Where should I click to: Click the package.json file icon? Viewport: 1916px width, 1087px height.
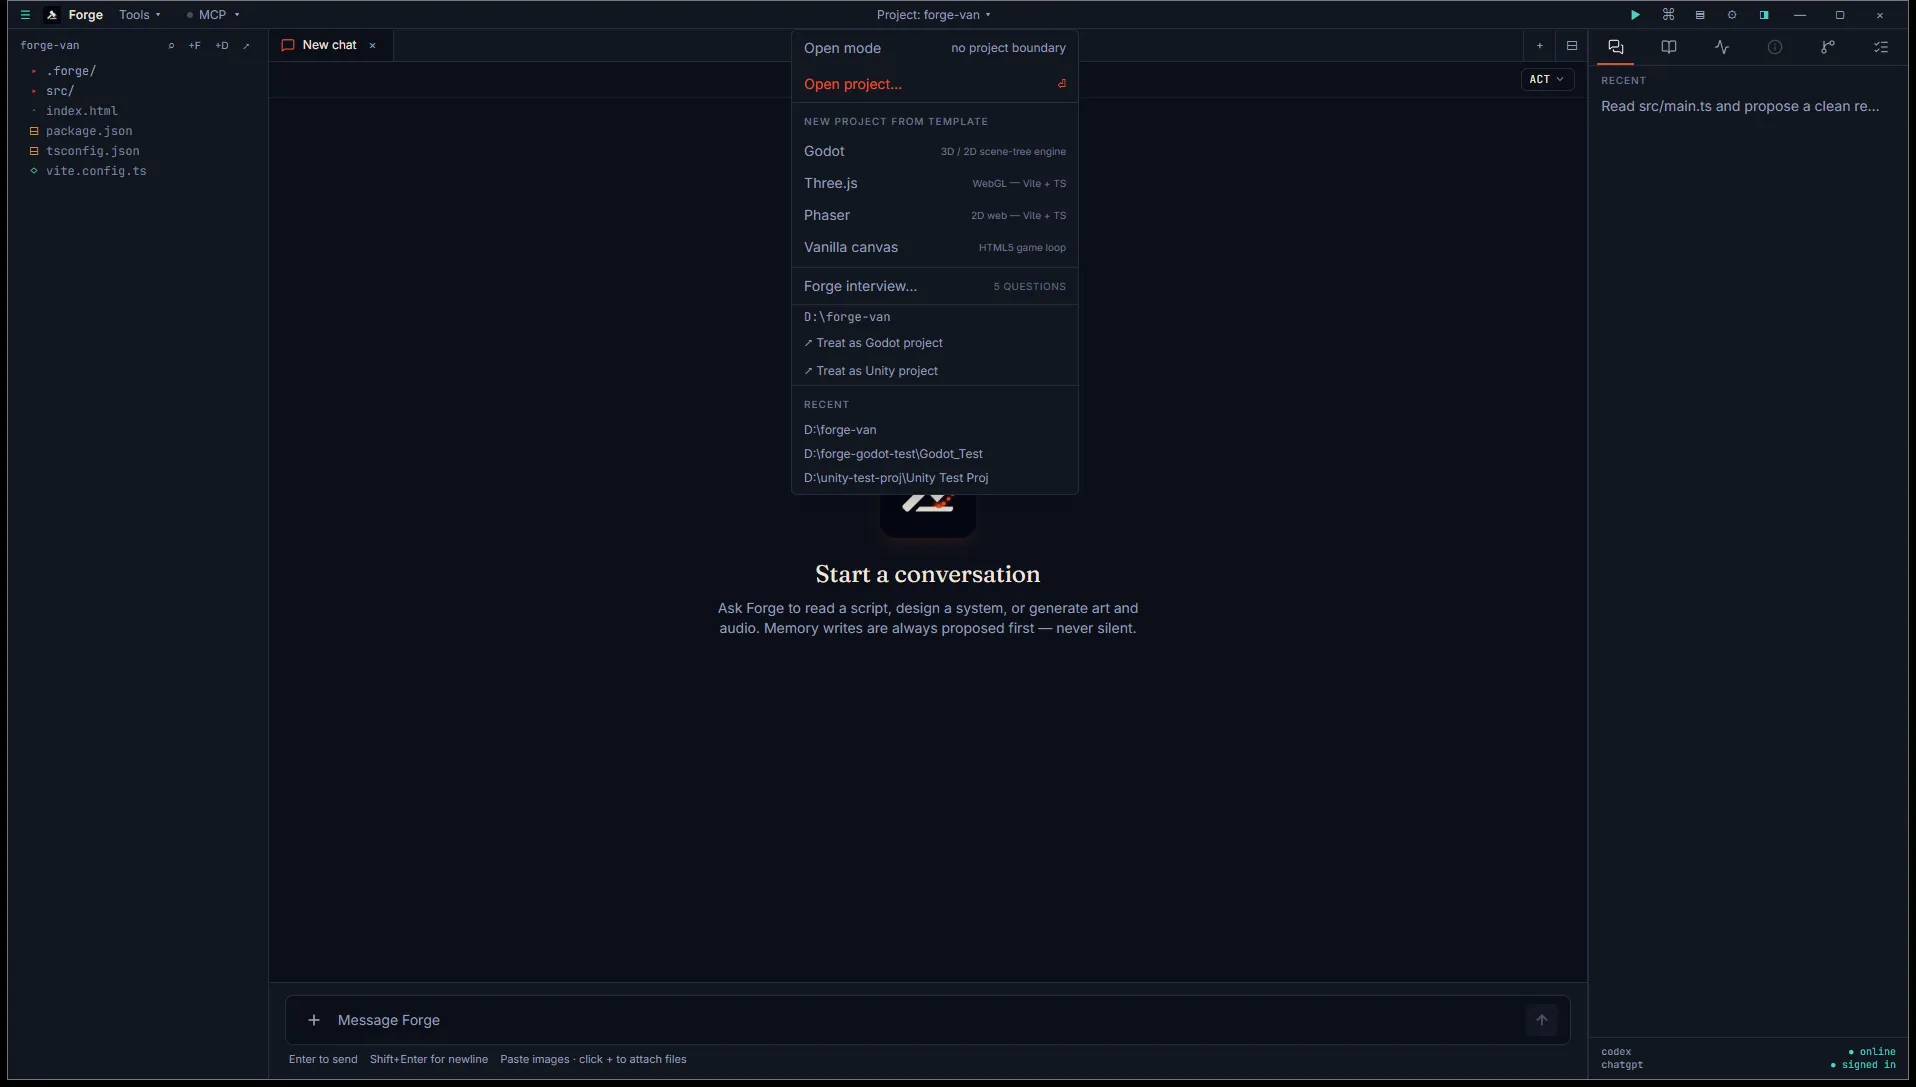pos(34,131)
